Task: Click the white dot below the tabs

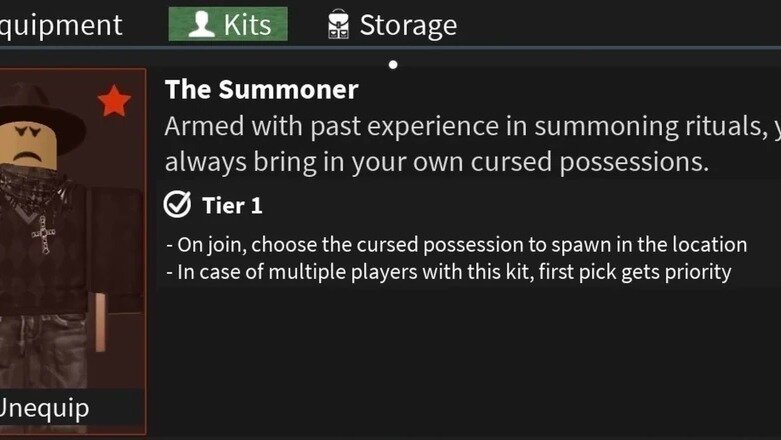Action: pos(393,65)
